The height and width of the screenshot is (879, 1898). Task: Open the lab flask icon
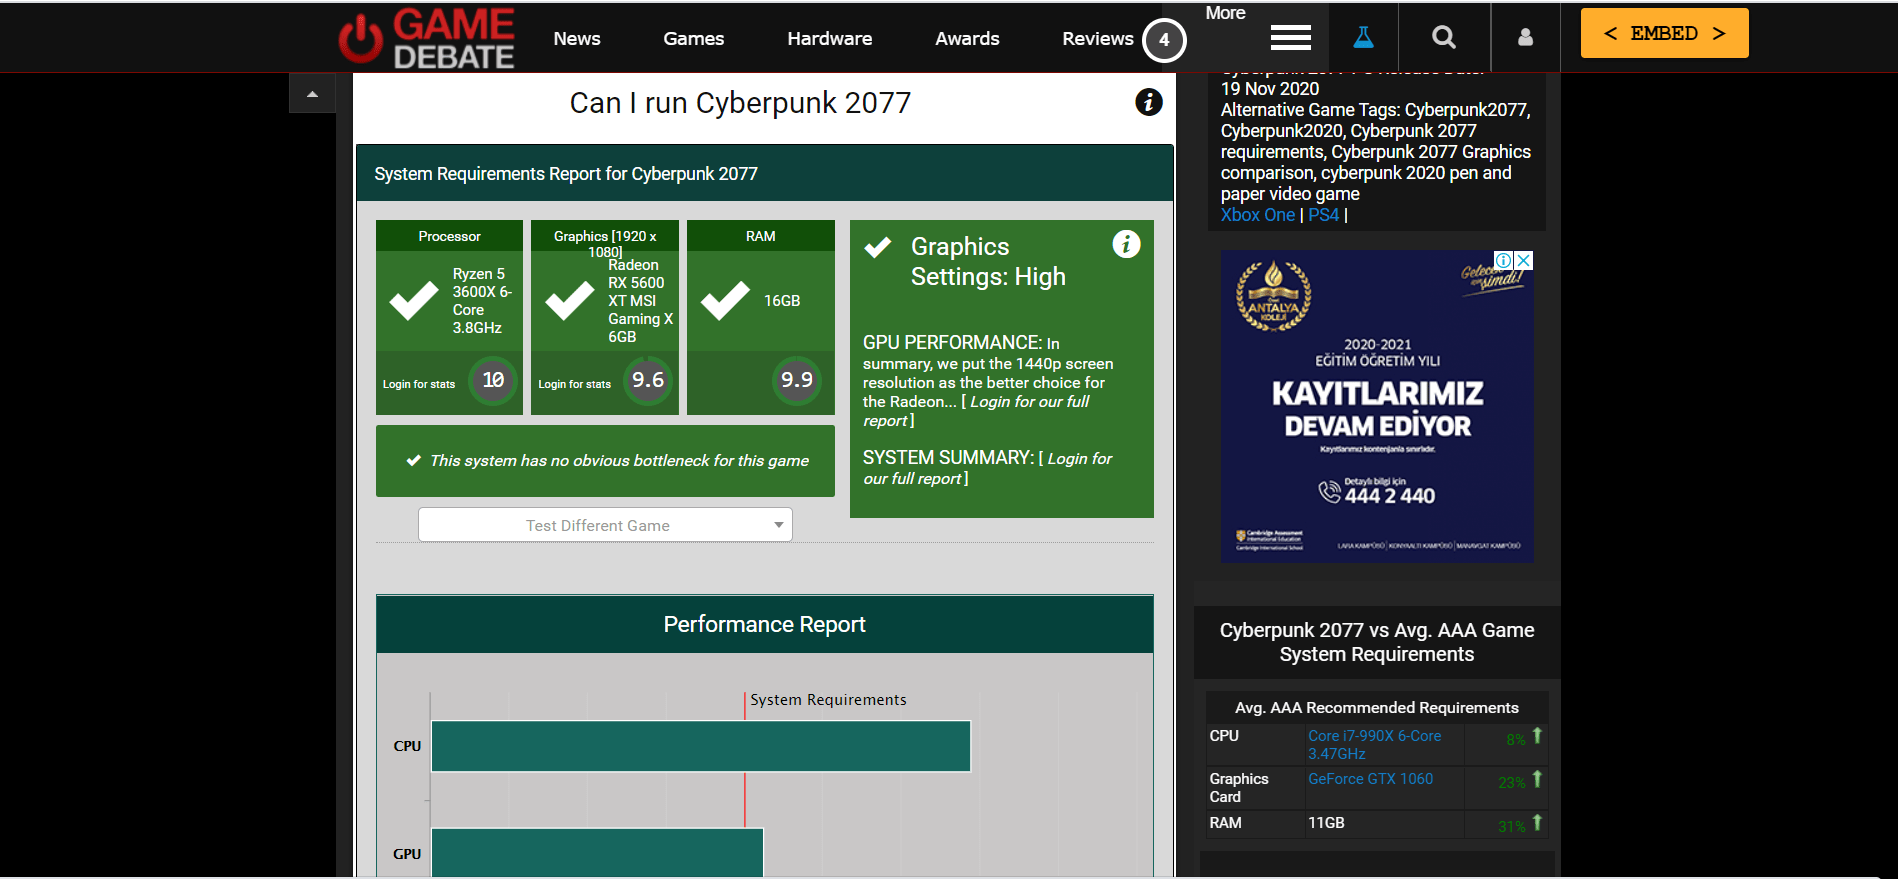coord(1363,38)
